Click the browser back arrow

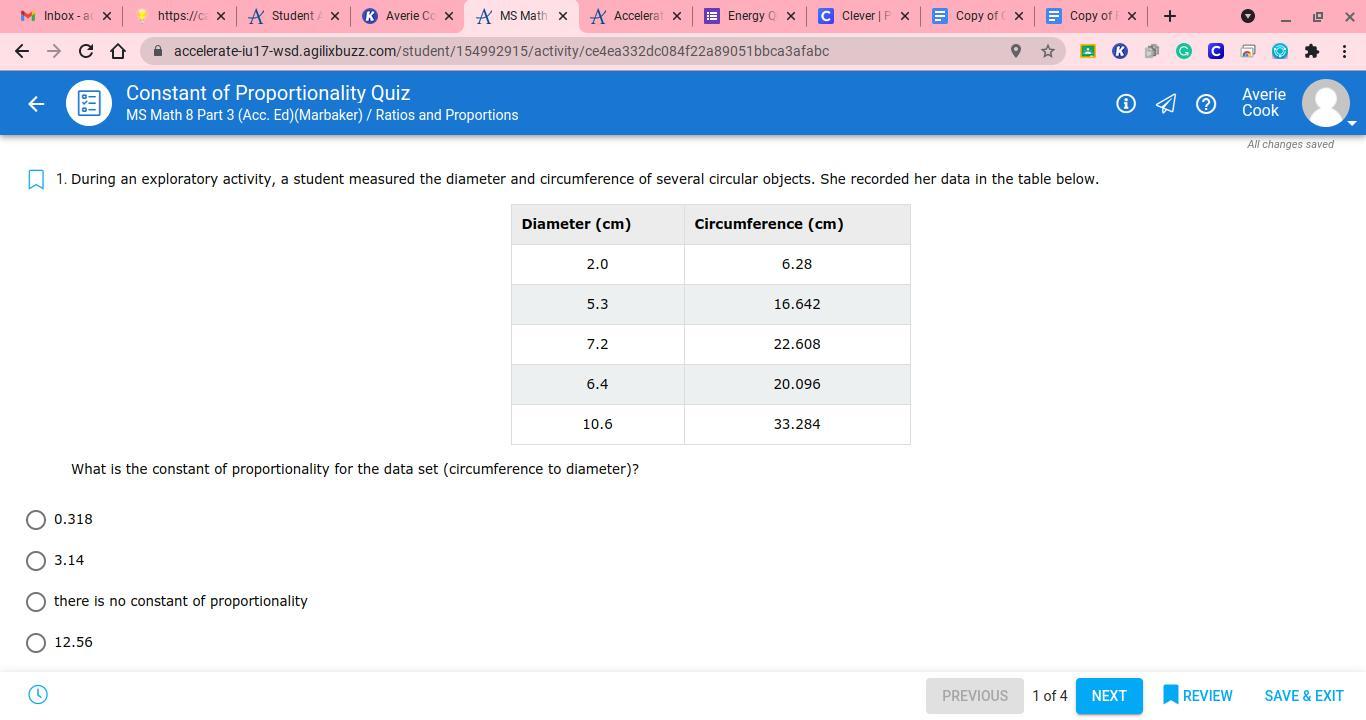coord(22,51)
